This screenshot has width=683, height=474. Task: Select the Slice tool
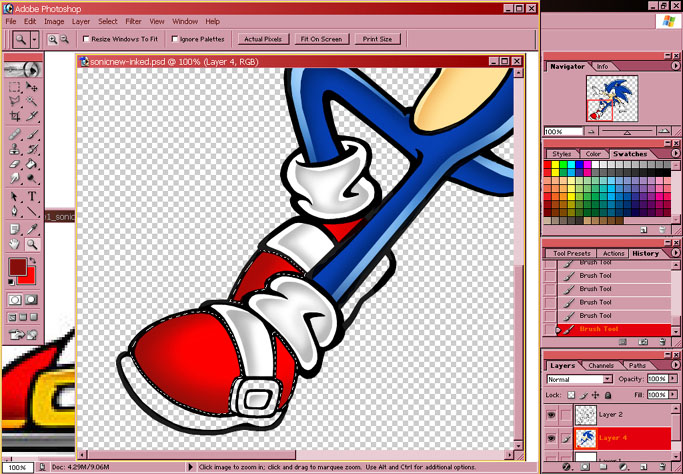click(31, 116)
